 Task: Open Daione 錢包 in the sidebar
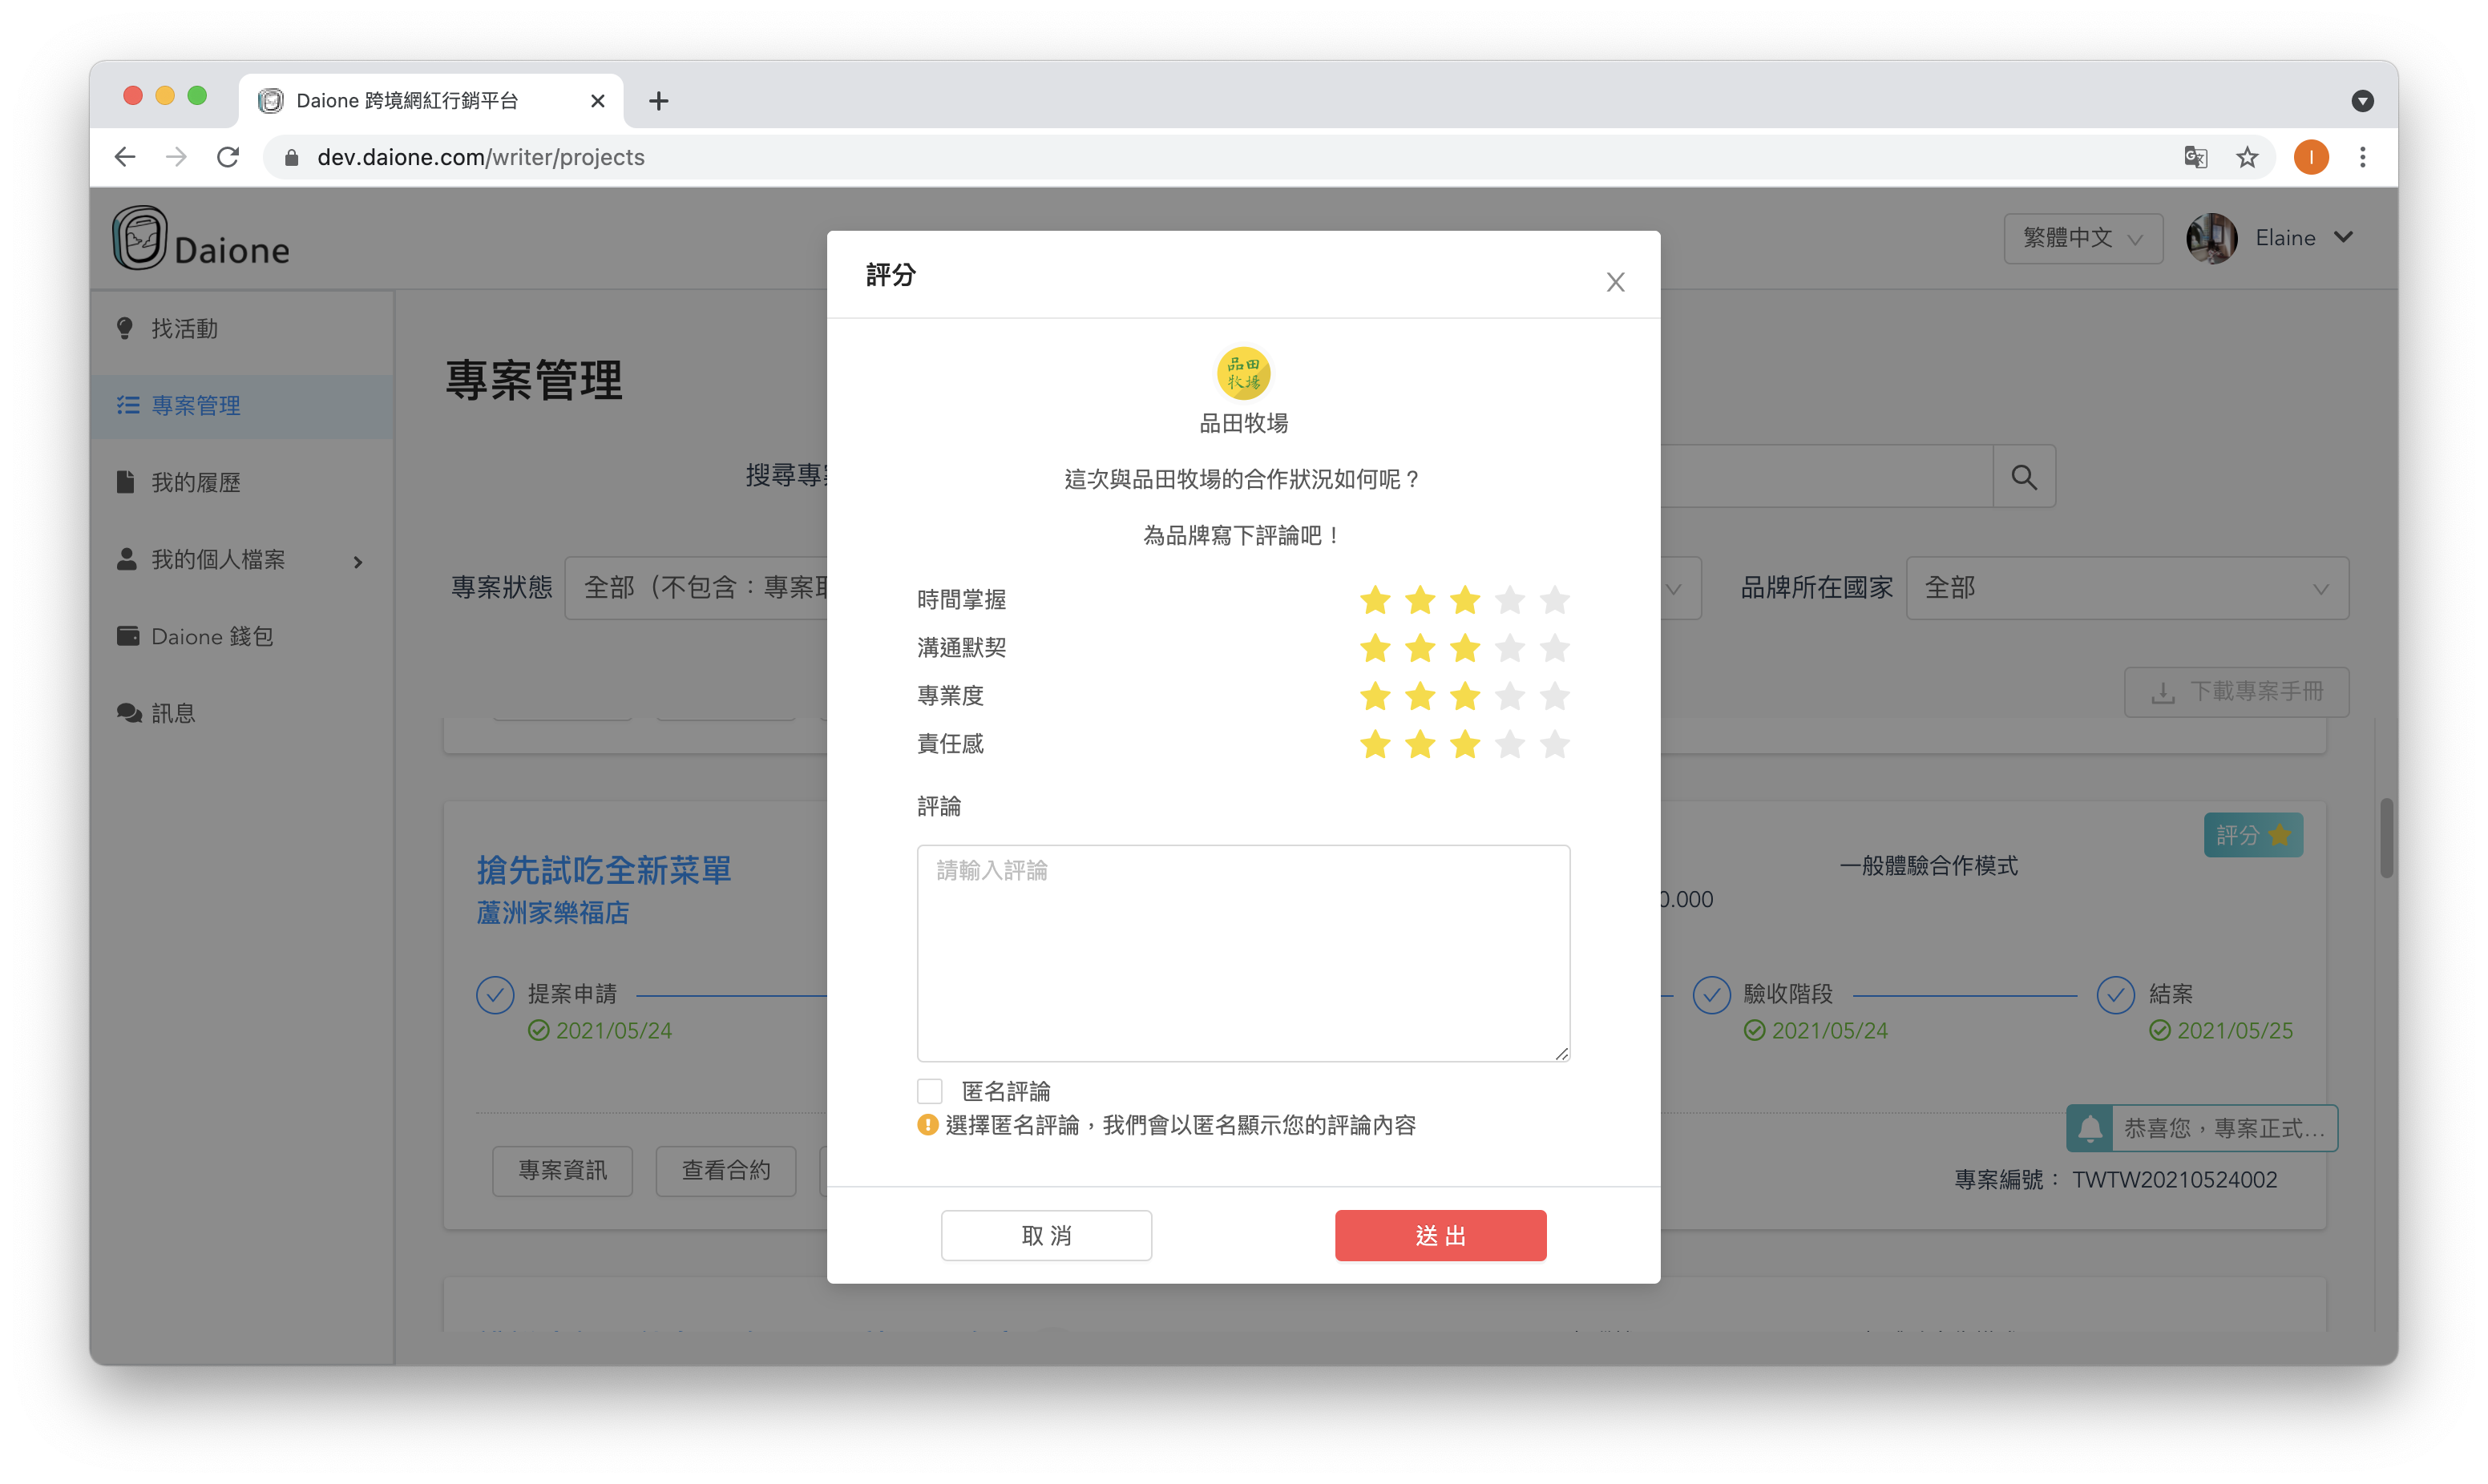coord(242,637)
